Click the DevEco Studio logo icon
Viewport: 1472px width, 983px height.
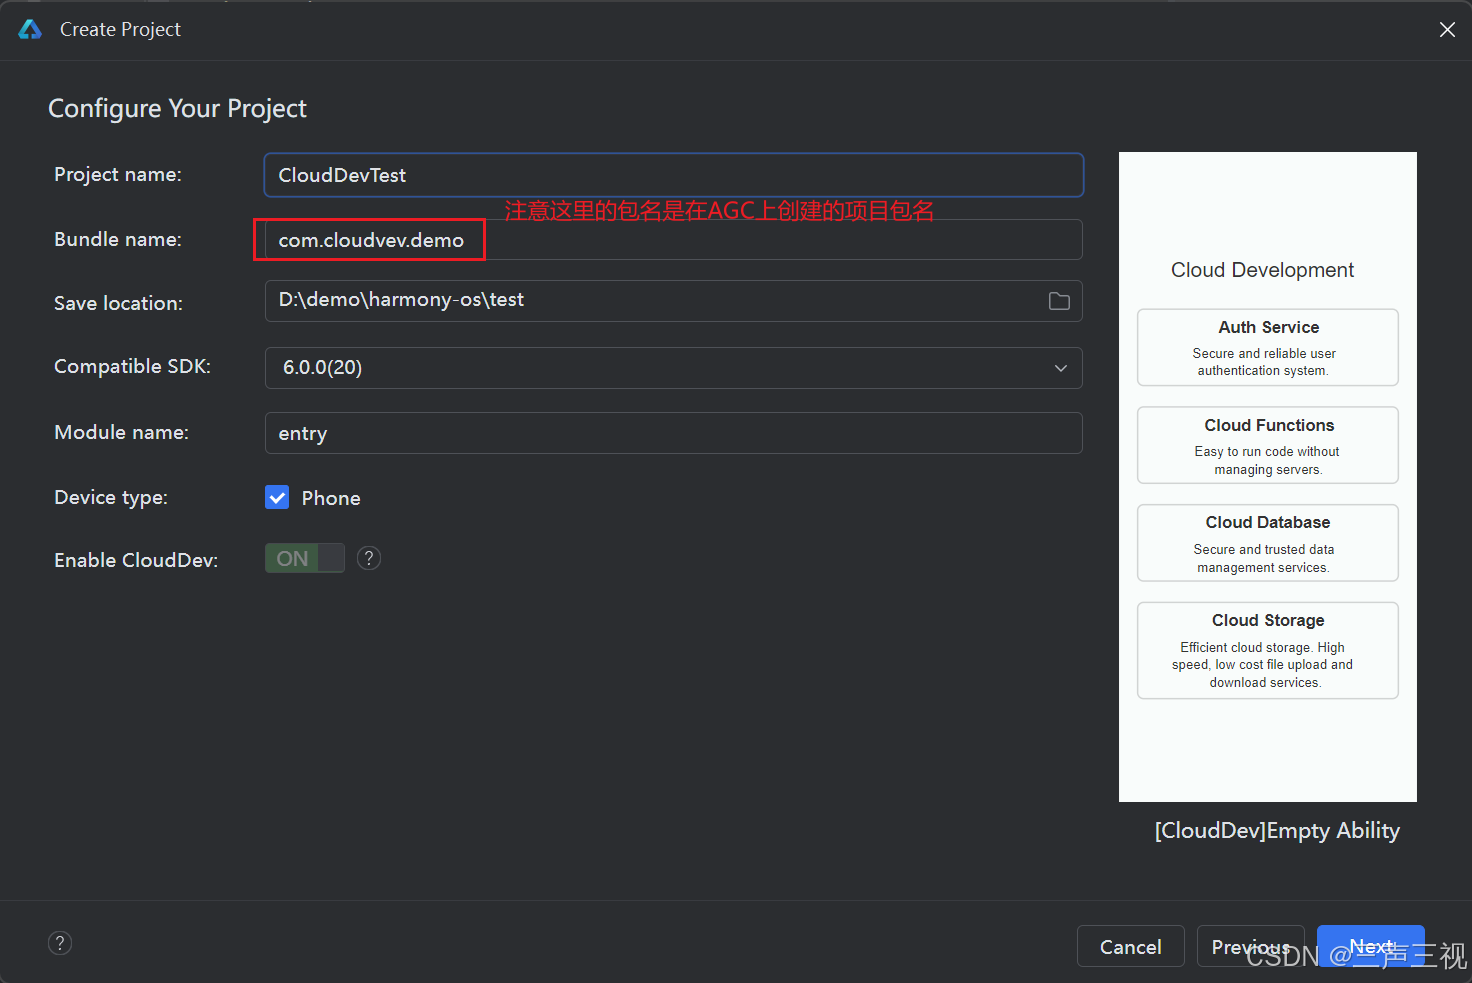(30, 29)
